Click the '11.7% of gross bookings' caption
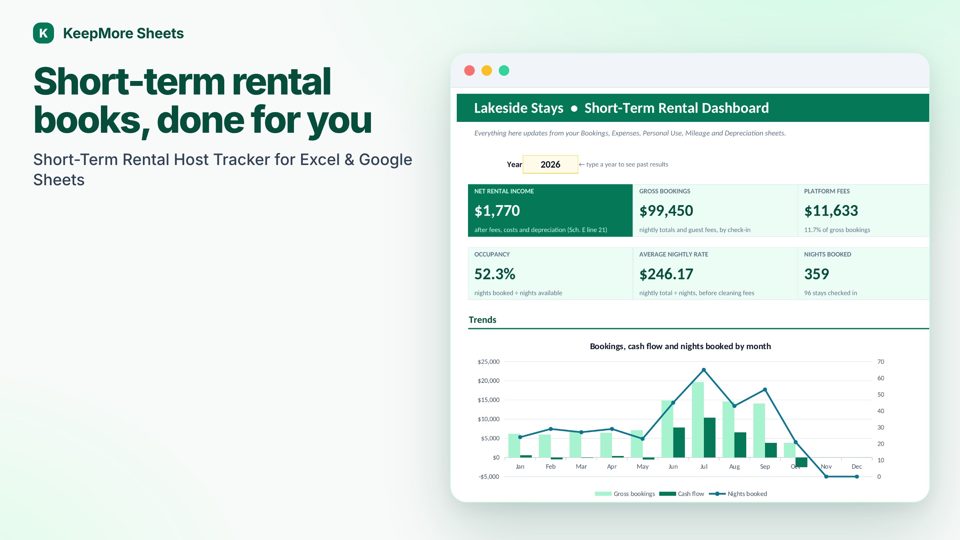960x540 pixels. pos(837,230)
